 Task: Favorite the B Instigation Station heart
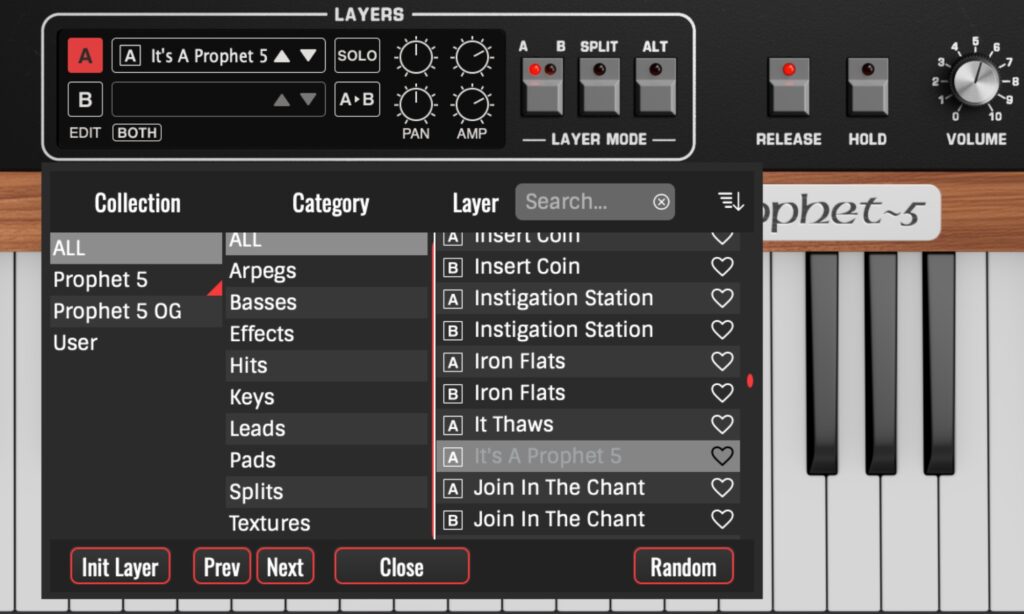[722, 330]
